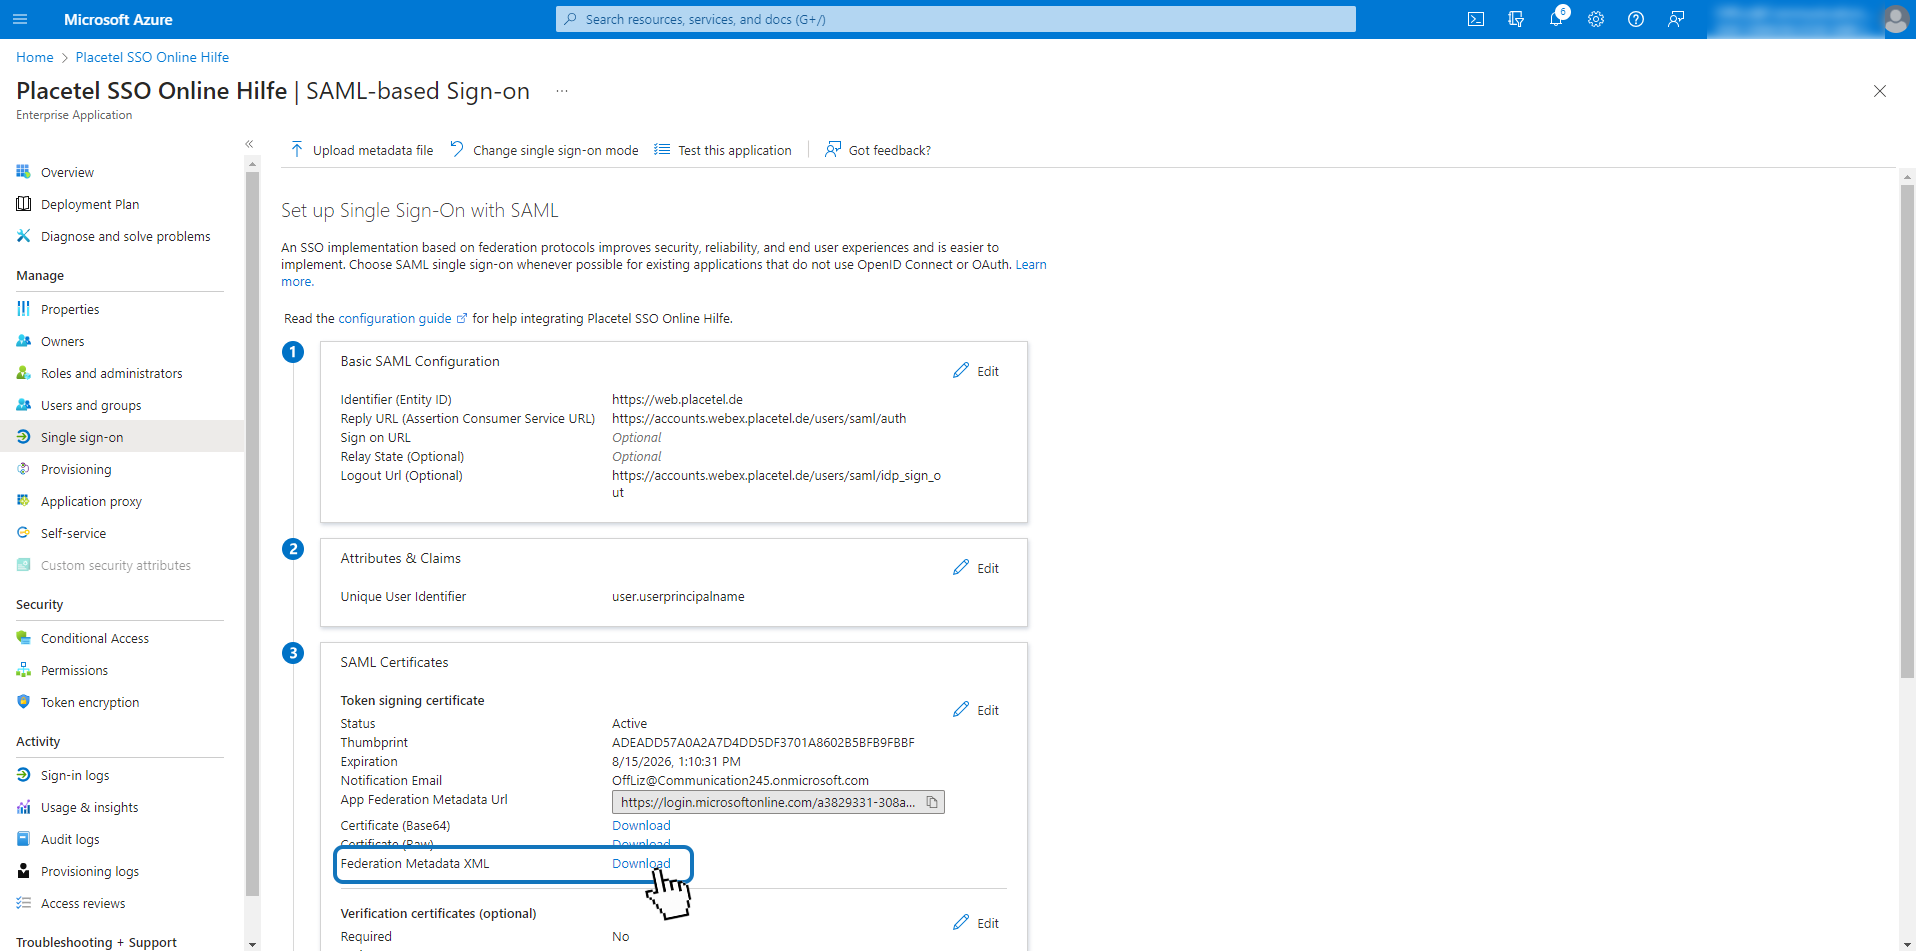The width and height of the screenshot is (1916, 951).
Task: Edit Token signing certificate
Action: coord(976,710)
